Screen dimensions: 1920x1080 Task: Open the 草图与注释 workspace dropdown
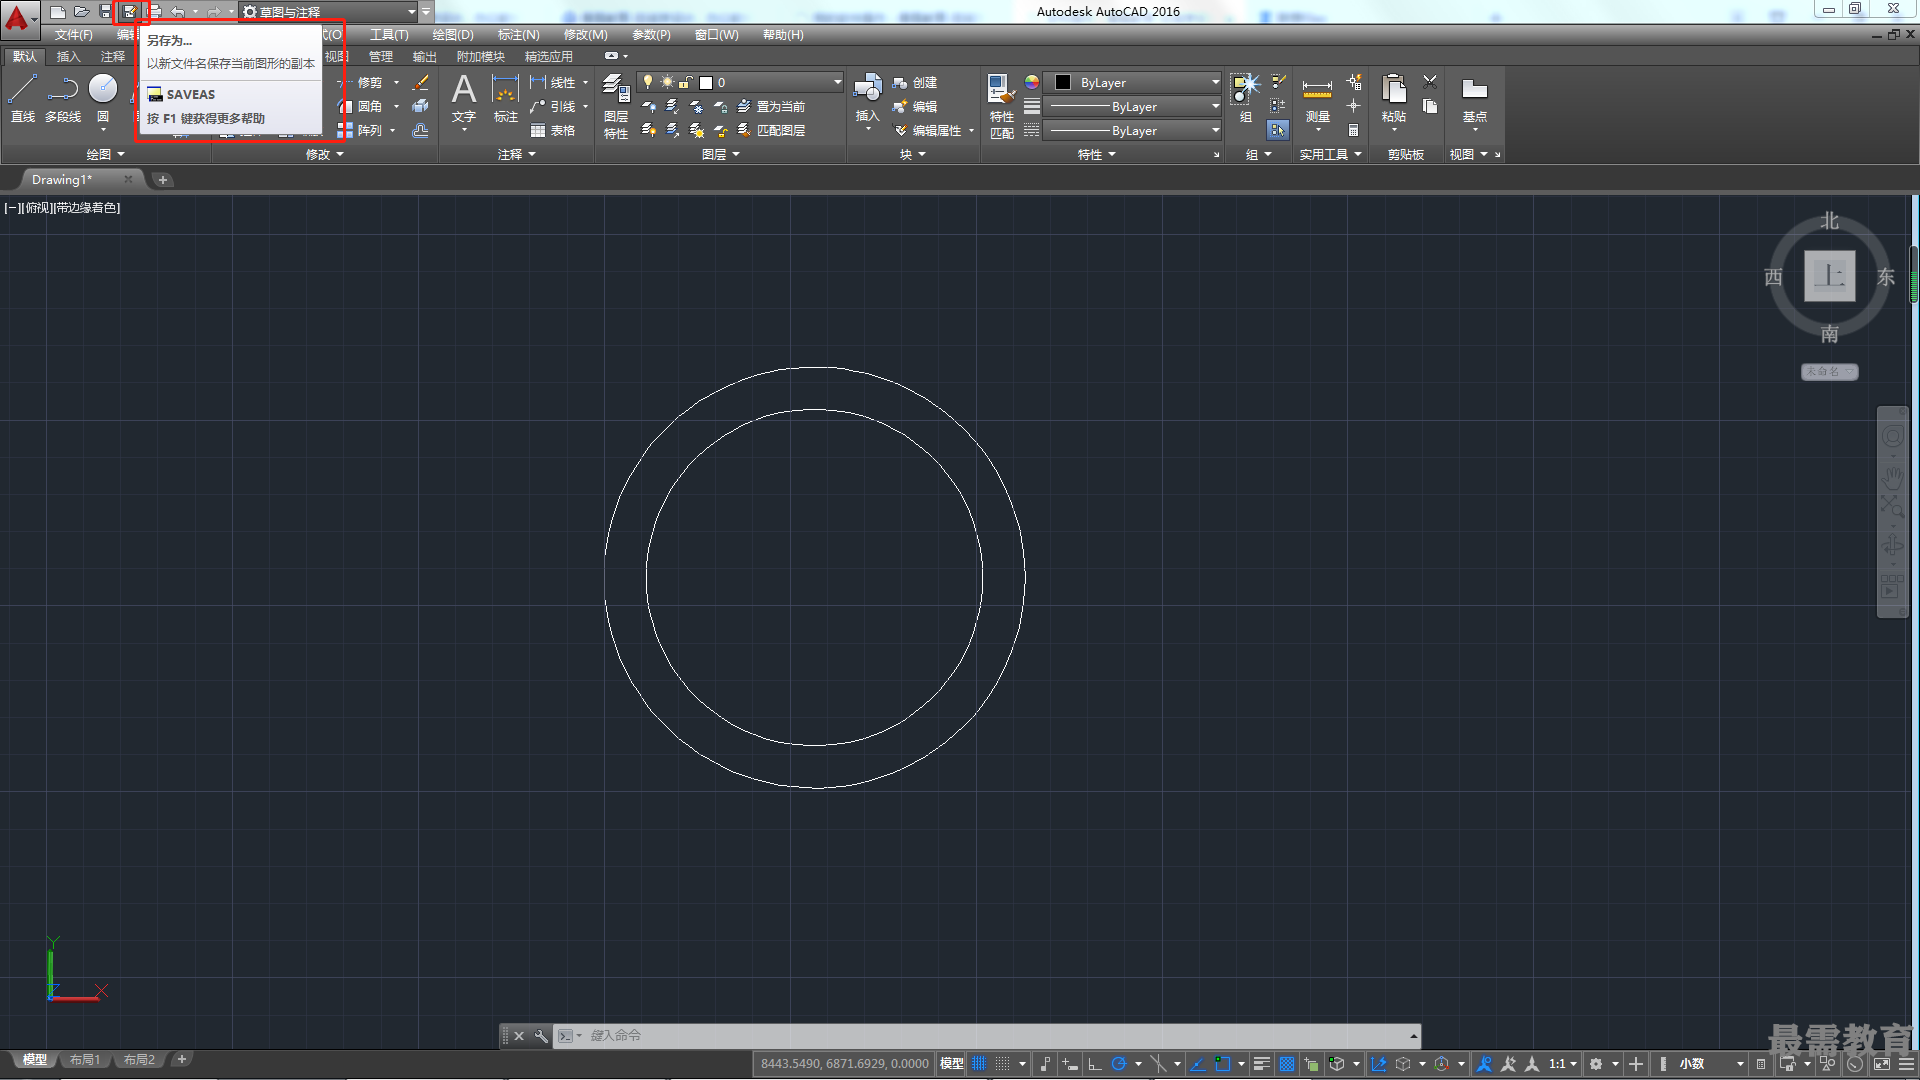(330, 12)
